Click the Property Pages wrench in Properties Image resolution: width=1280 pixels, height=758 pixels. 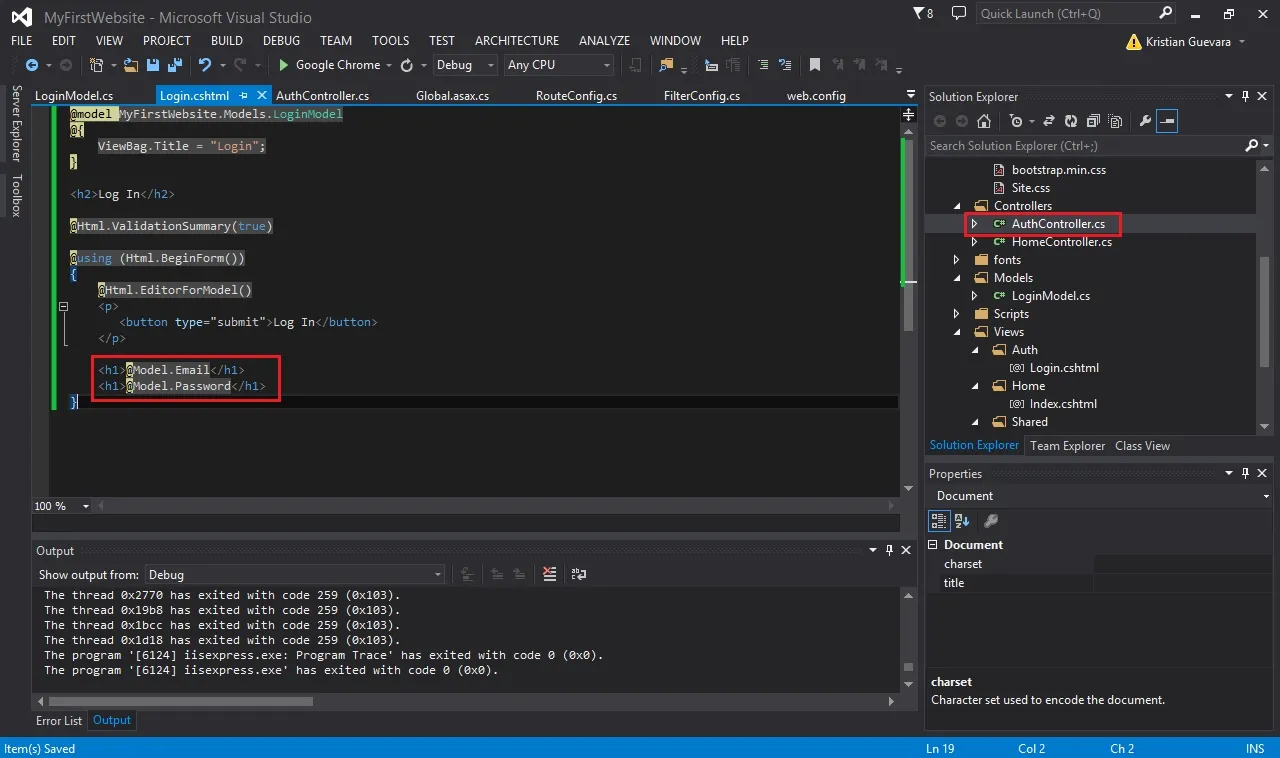tap(991, 520)
